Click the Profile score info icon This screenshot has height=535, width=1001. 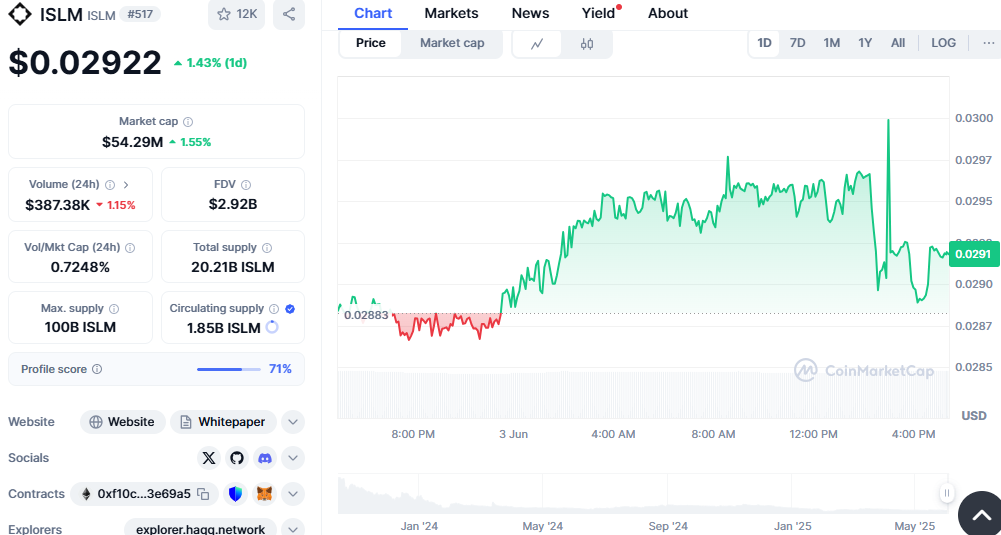[x=97, y=369]
